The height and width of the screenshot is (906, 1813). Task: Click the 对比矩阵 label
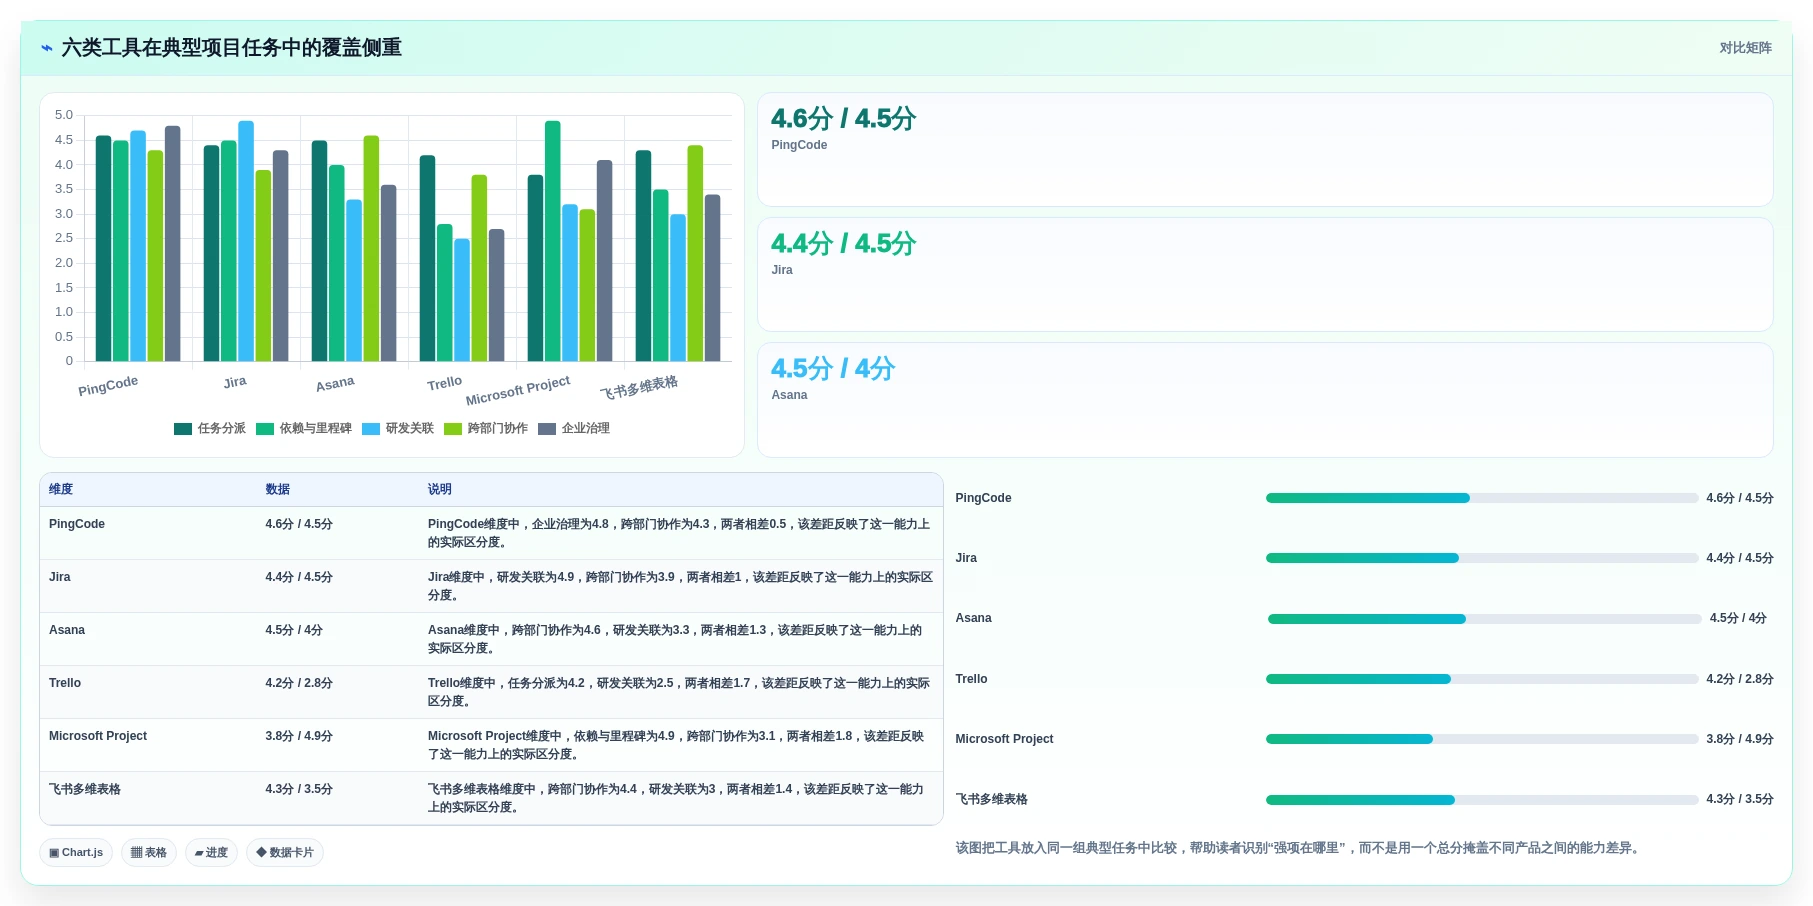click(x=1745, y=48)
